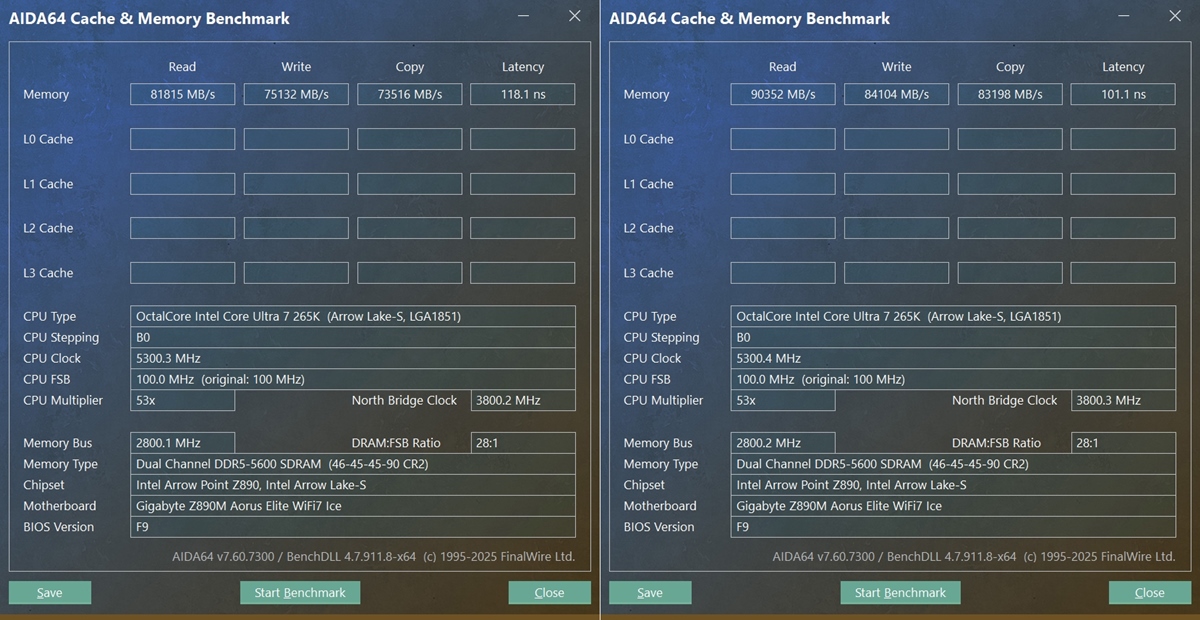Click CPU FSB value in right window
The width and height of the screenshot is (1200, 620).
pyautogui.click(x=953, y=379)
